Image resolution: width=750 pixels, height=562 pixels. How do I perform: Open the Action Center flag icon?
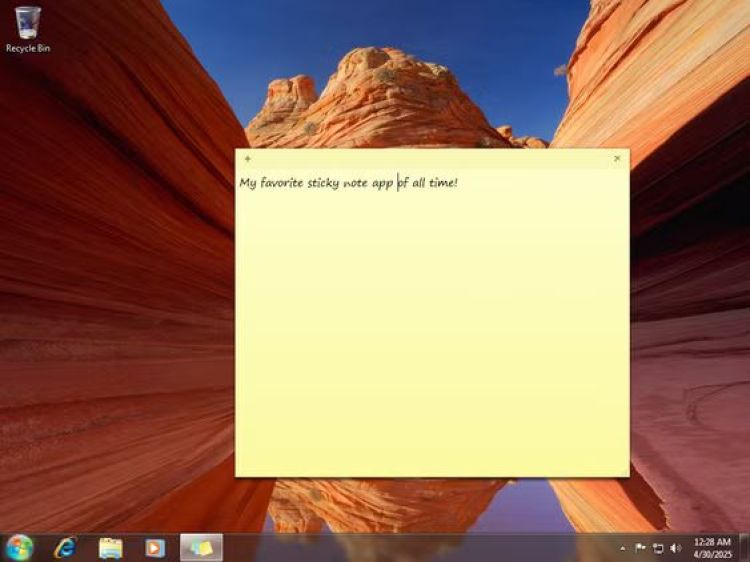[641, 548]
